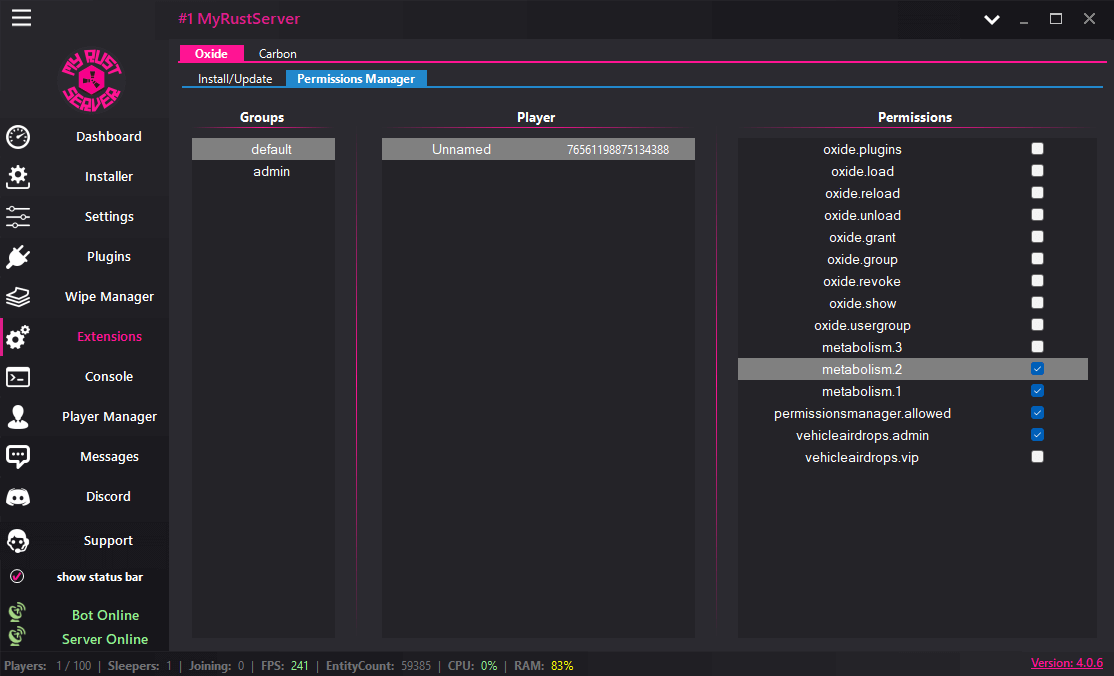This screenshot has height=676, width=1114.
Task: Open the Wipe Manager
Action: [x=108, y=296]
